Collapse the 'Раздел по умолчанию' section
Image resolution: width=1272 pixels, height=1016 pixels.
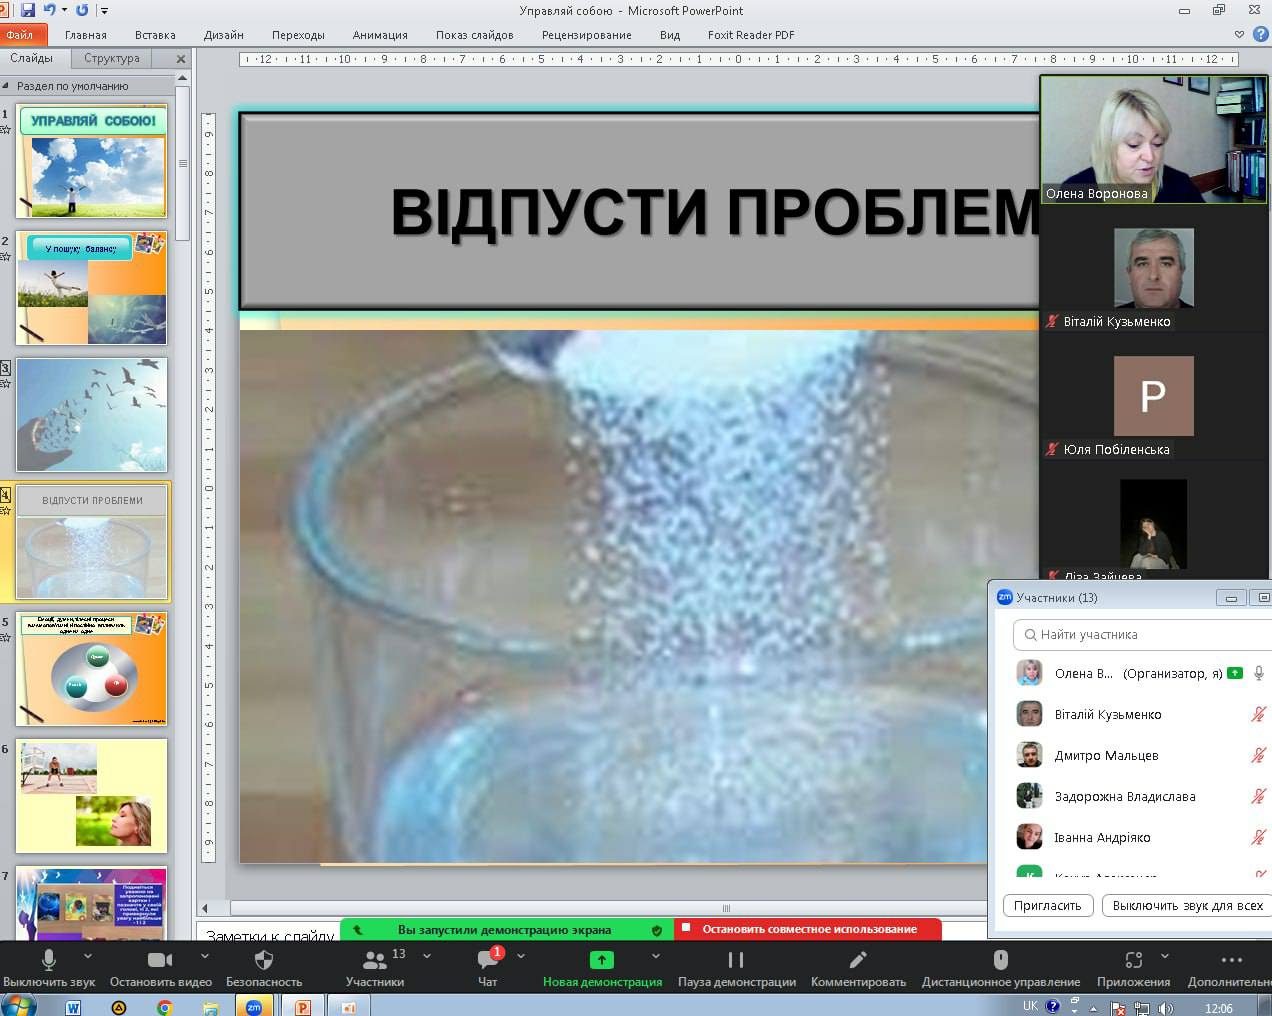point(7,86)
